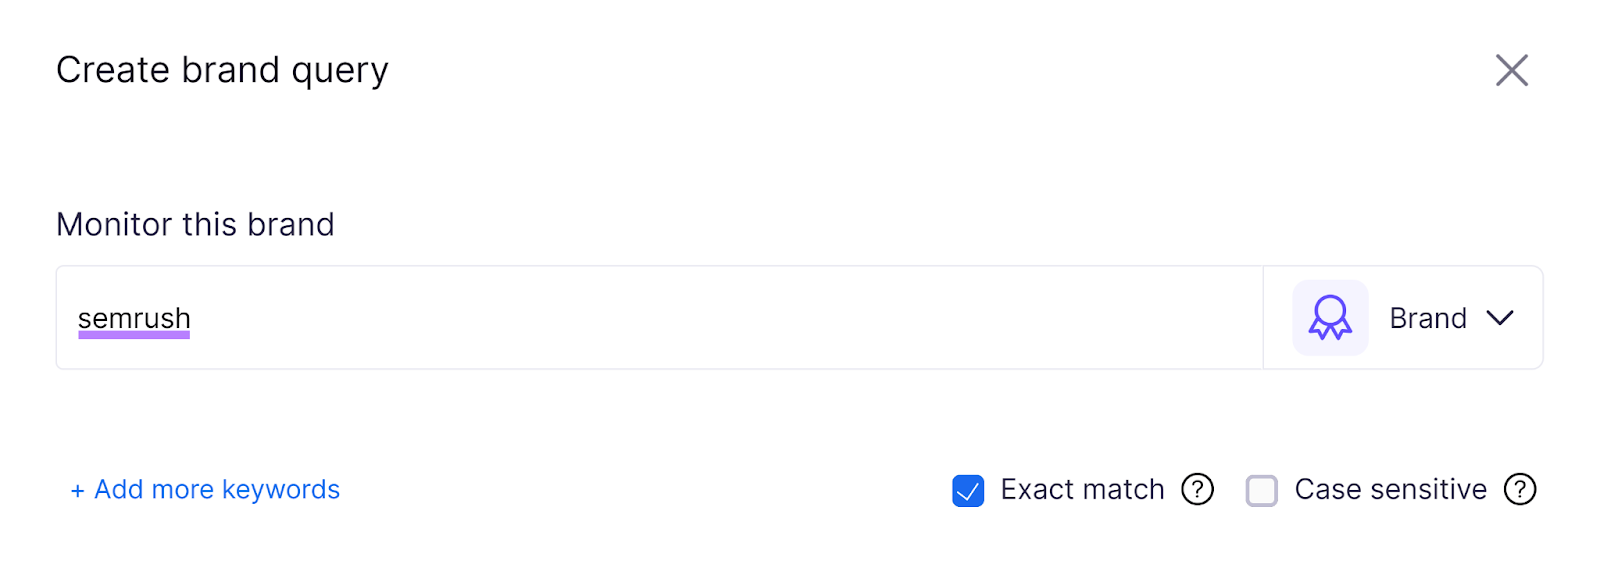The image size is (1600, 568).
Task: Expand the Brand dropdown chevron arrow
Action: pyautogui.click(x=1500, y=318)
